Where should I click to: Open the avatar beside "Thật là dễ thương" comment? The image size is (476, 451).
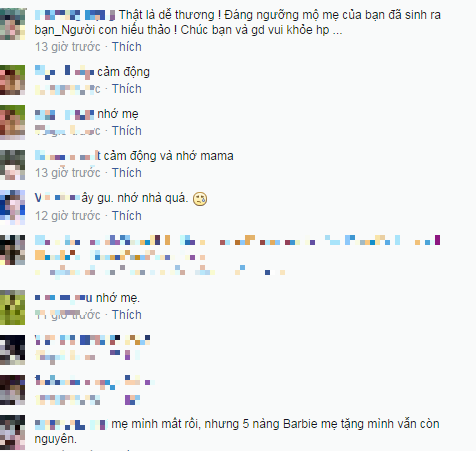coord(12,24)
